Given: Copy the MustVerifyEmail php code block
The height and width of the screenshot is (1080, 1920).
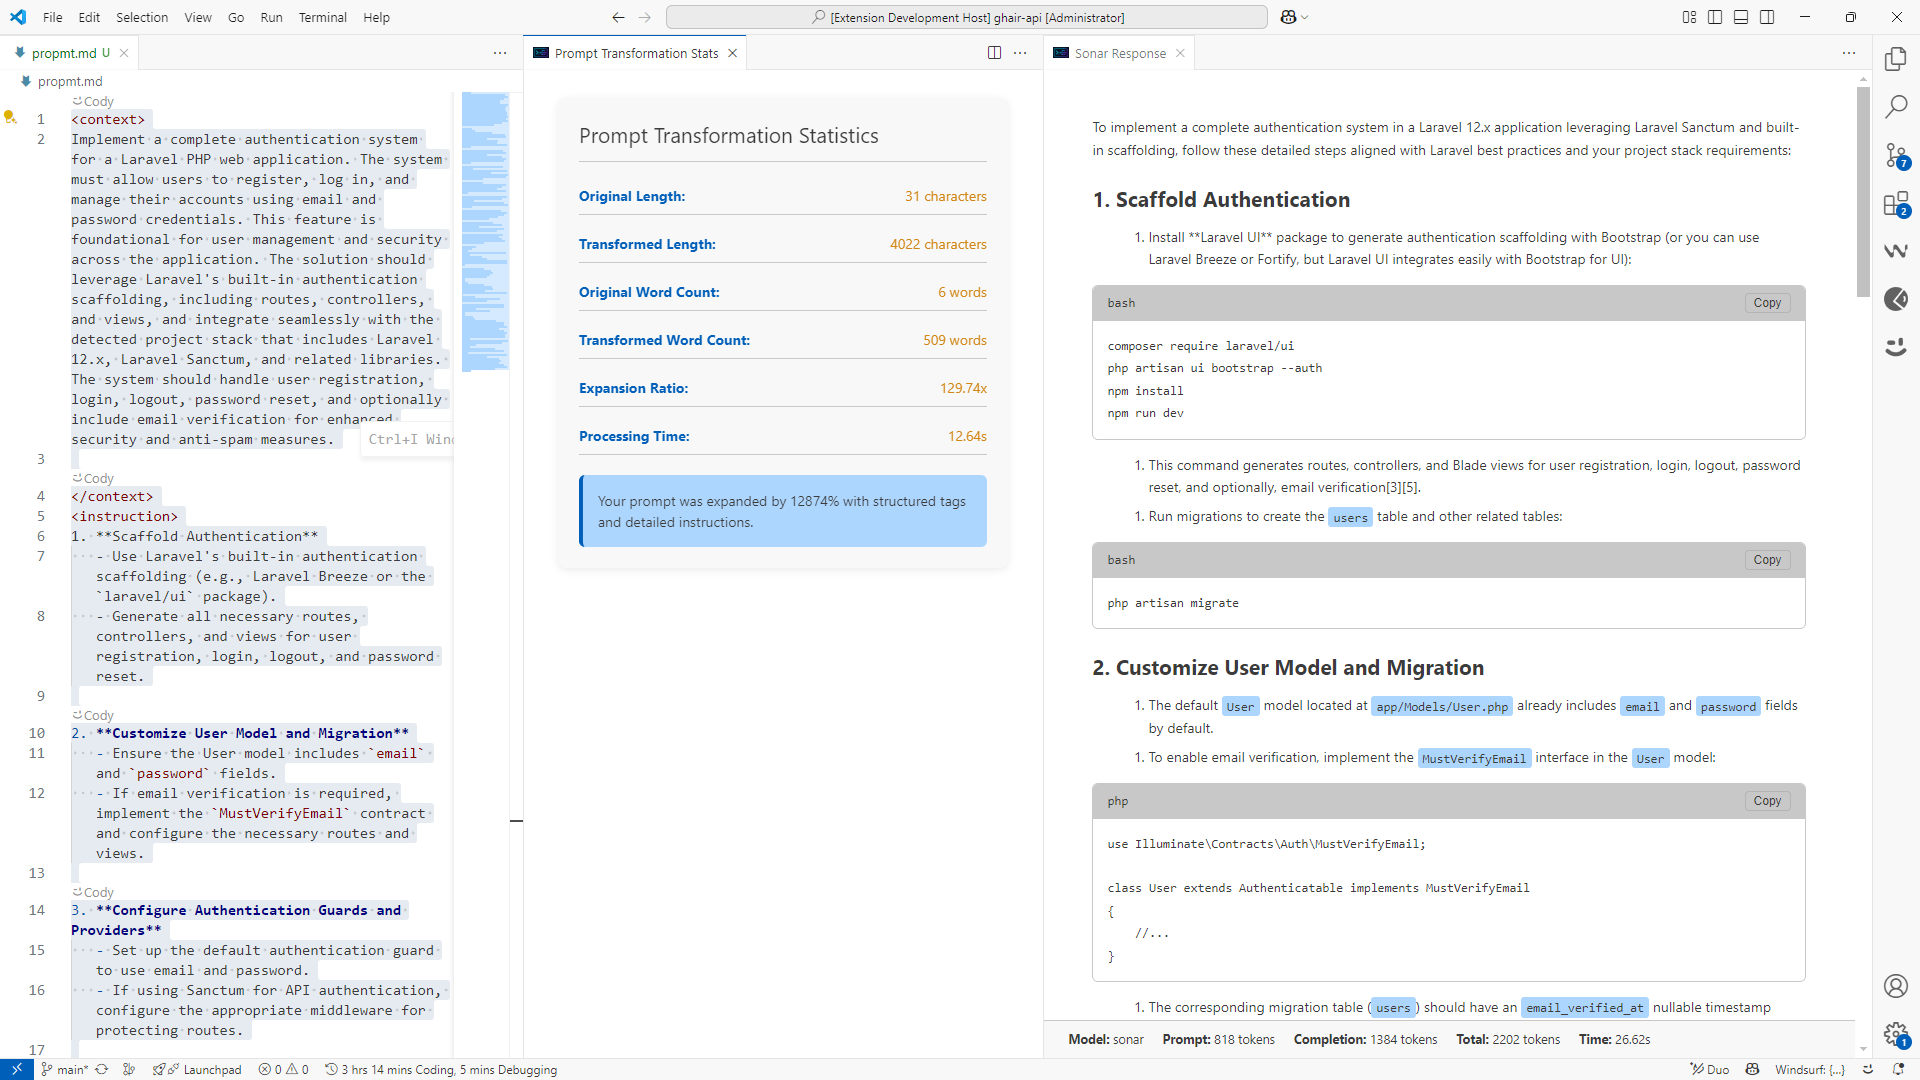Looking at the screenshot, I should 1766,801.
